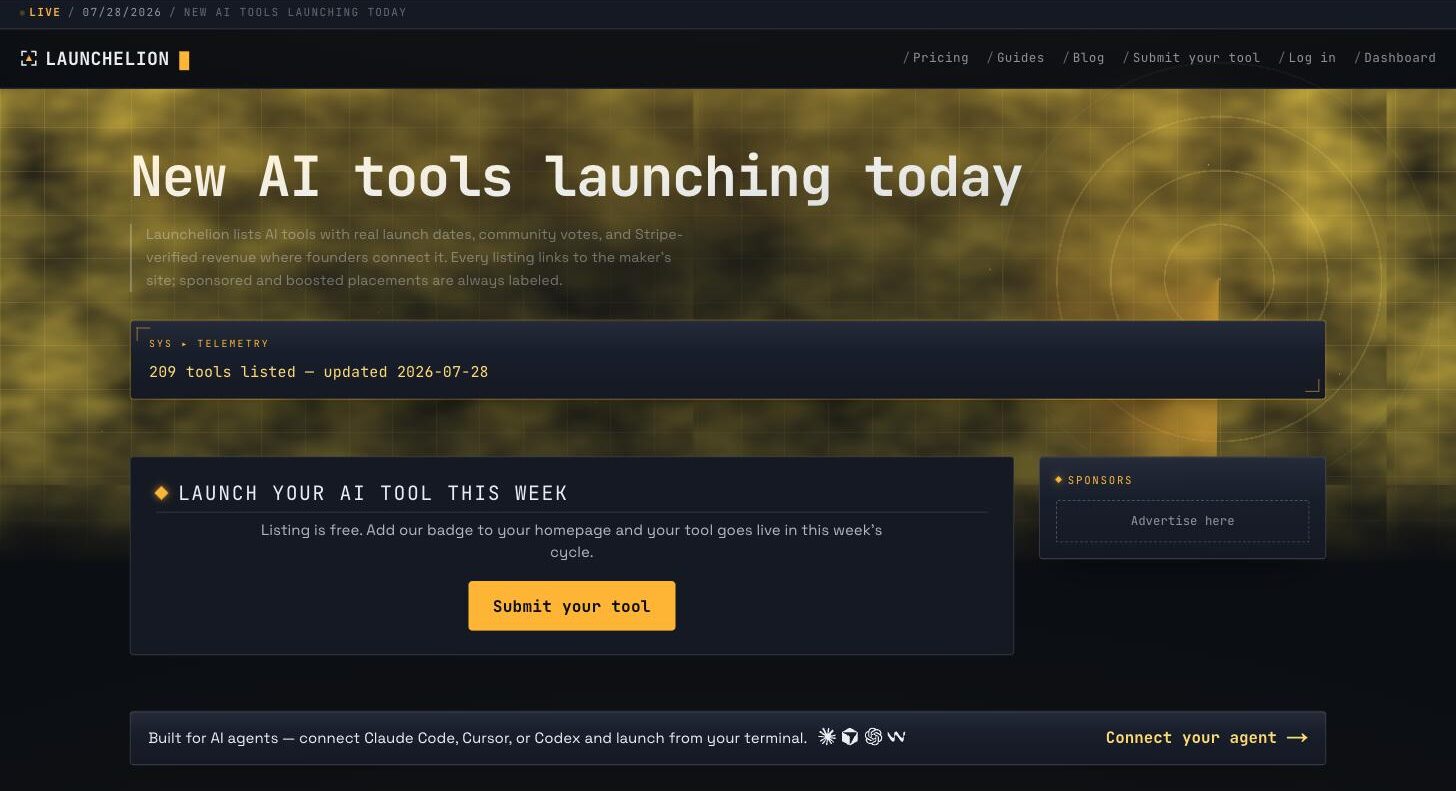Click the Claude starburst icon
This screenshot has height=791, width=1456.
827,737
